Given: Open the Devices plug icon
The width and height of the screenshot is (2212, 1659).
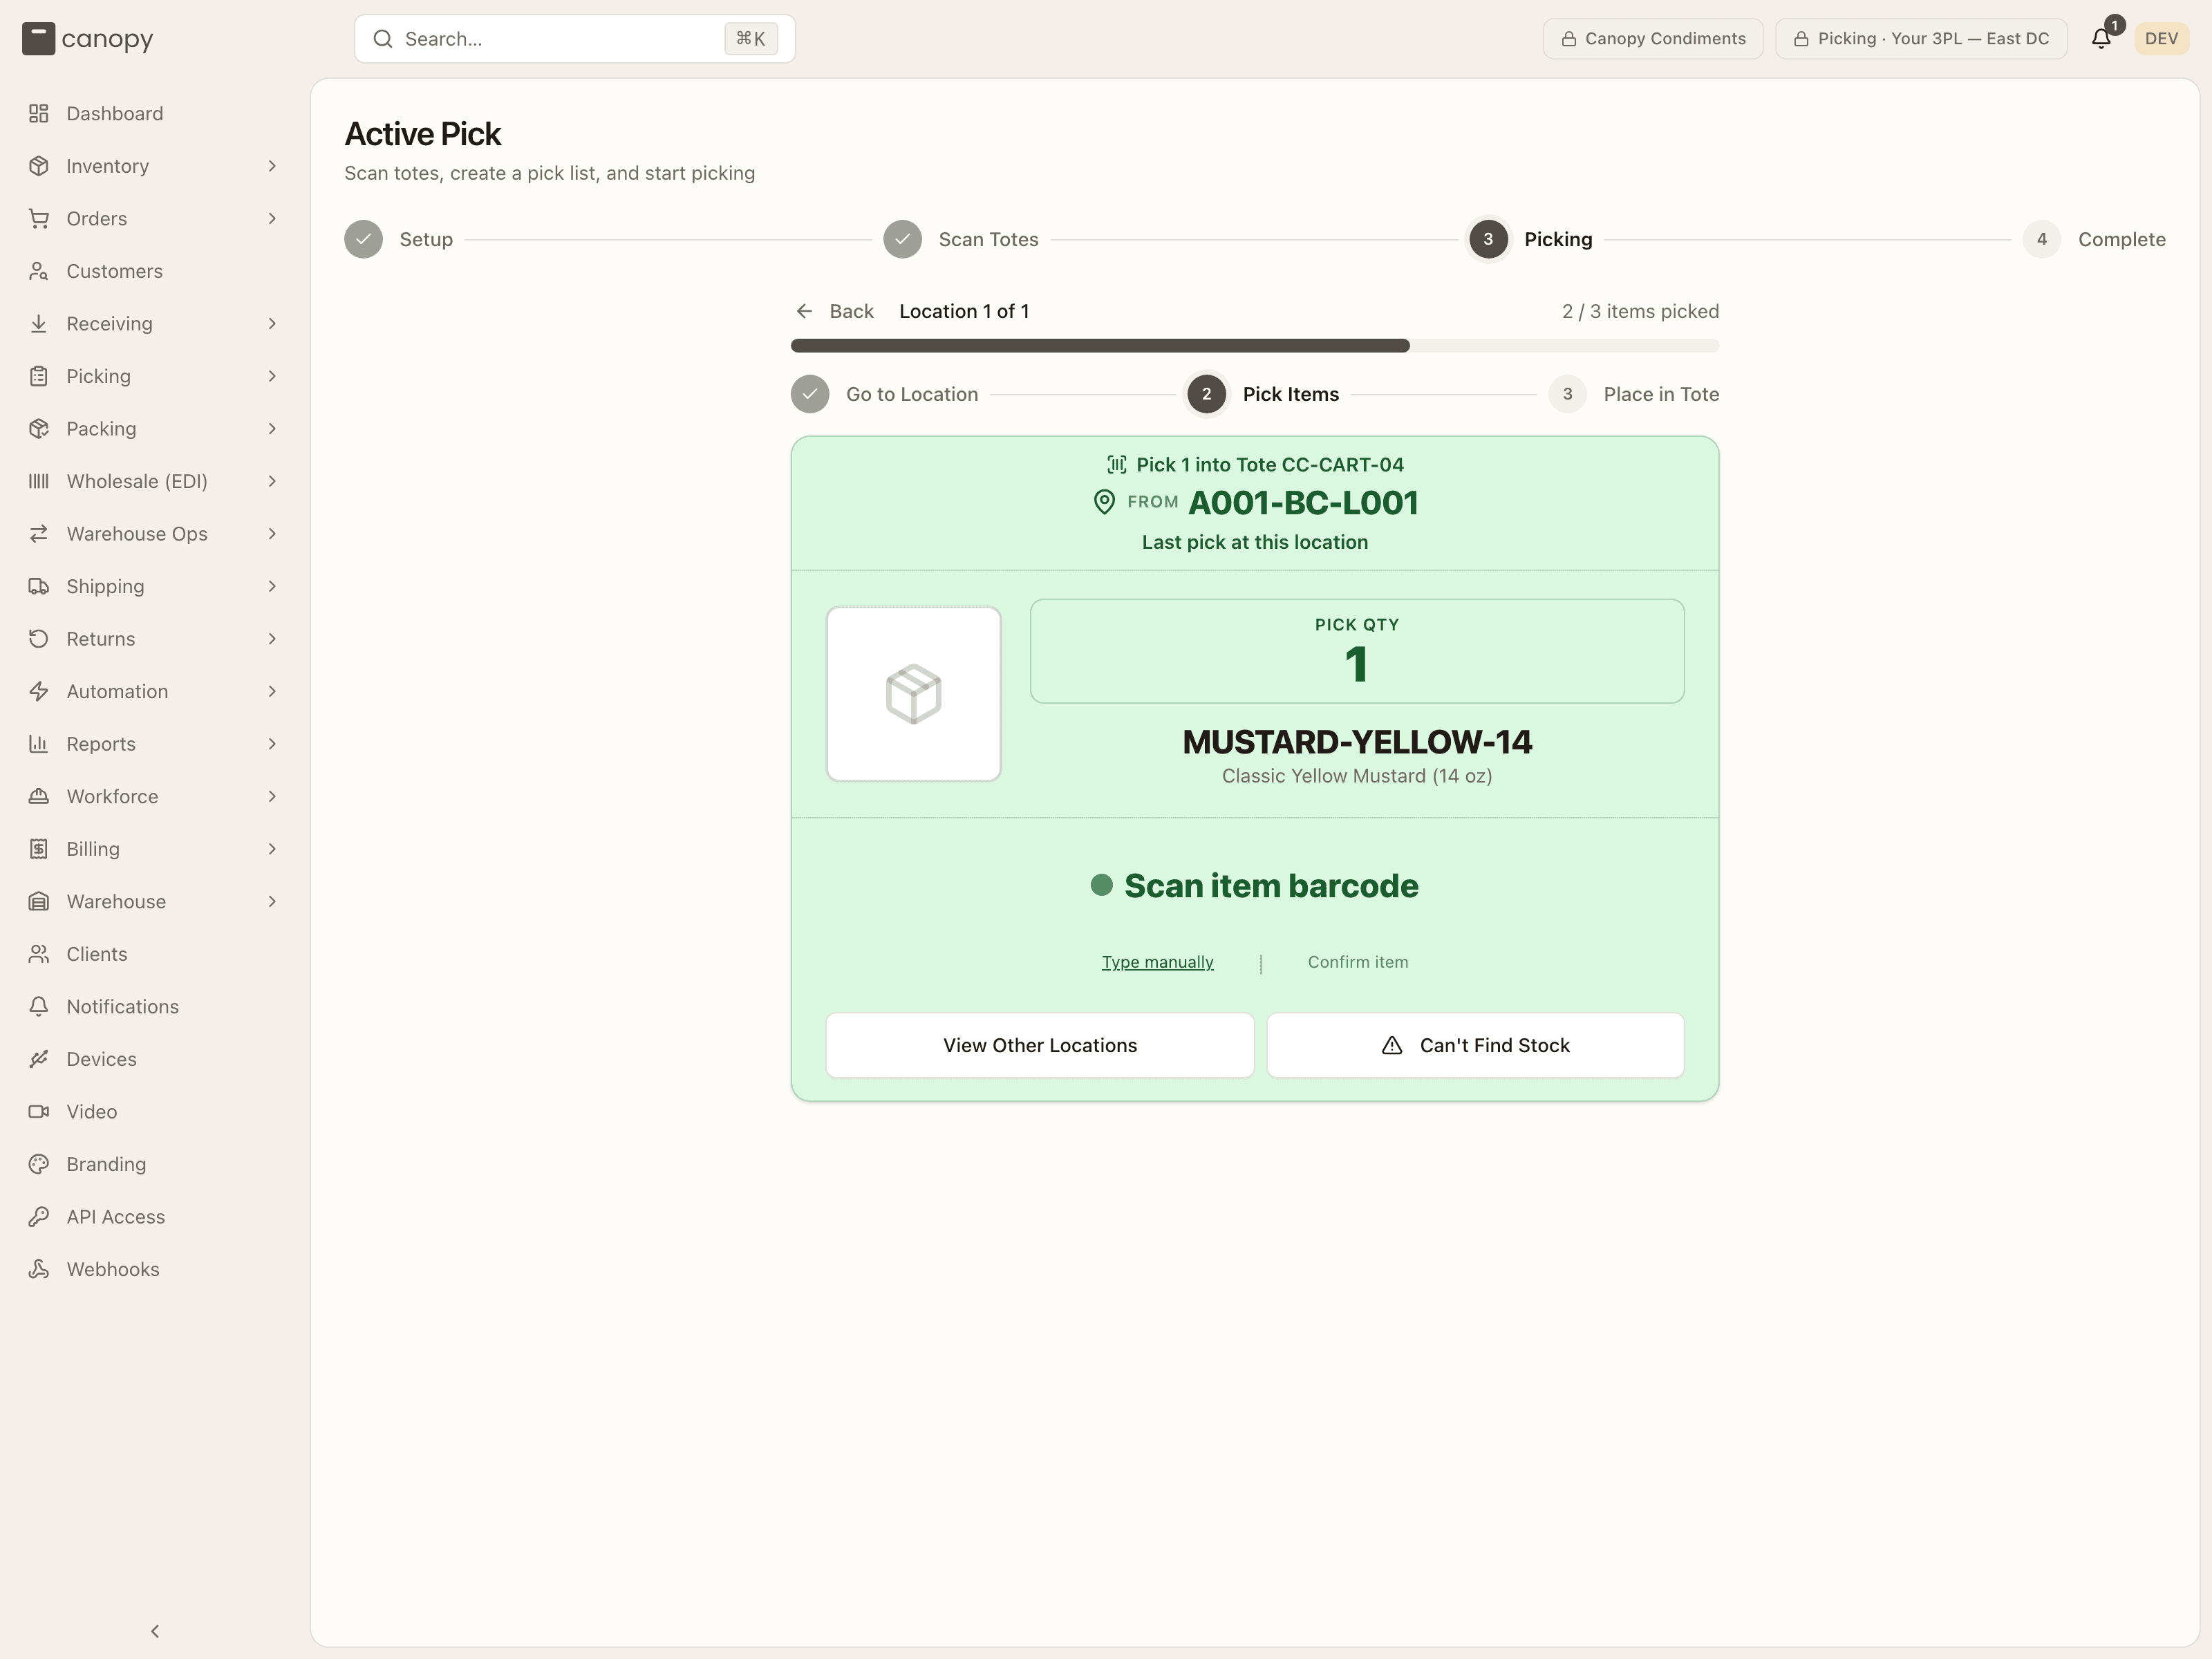Looking at the screenshot, I should pyautogui.click(x=39, y=1059).
